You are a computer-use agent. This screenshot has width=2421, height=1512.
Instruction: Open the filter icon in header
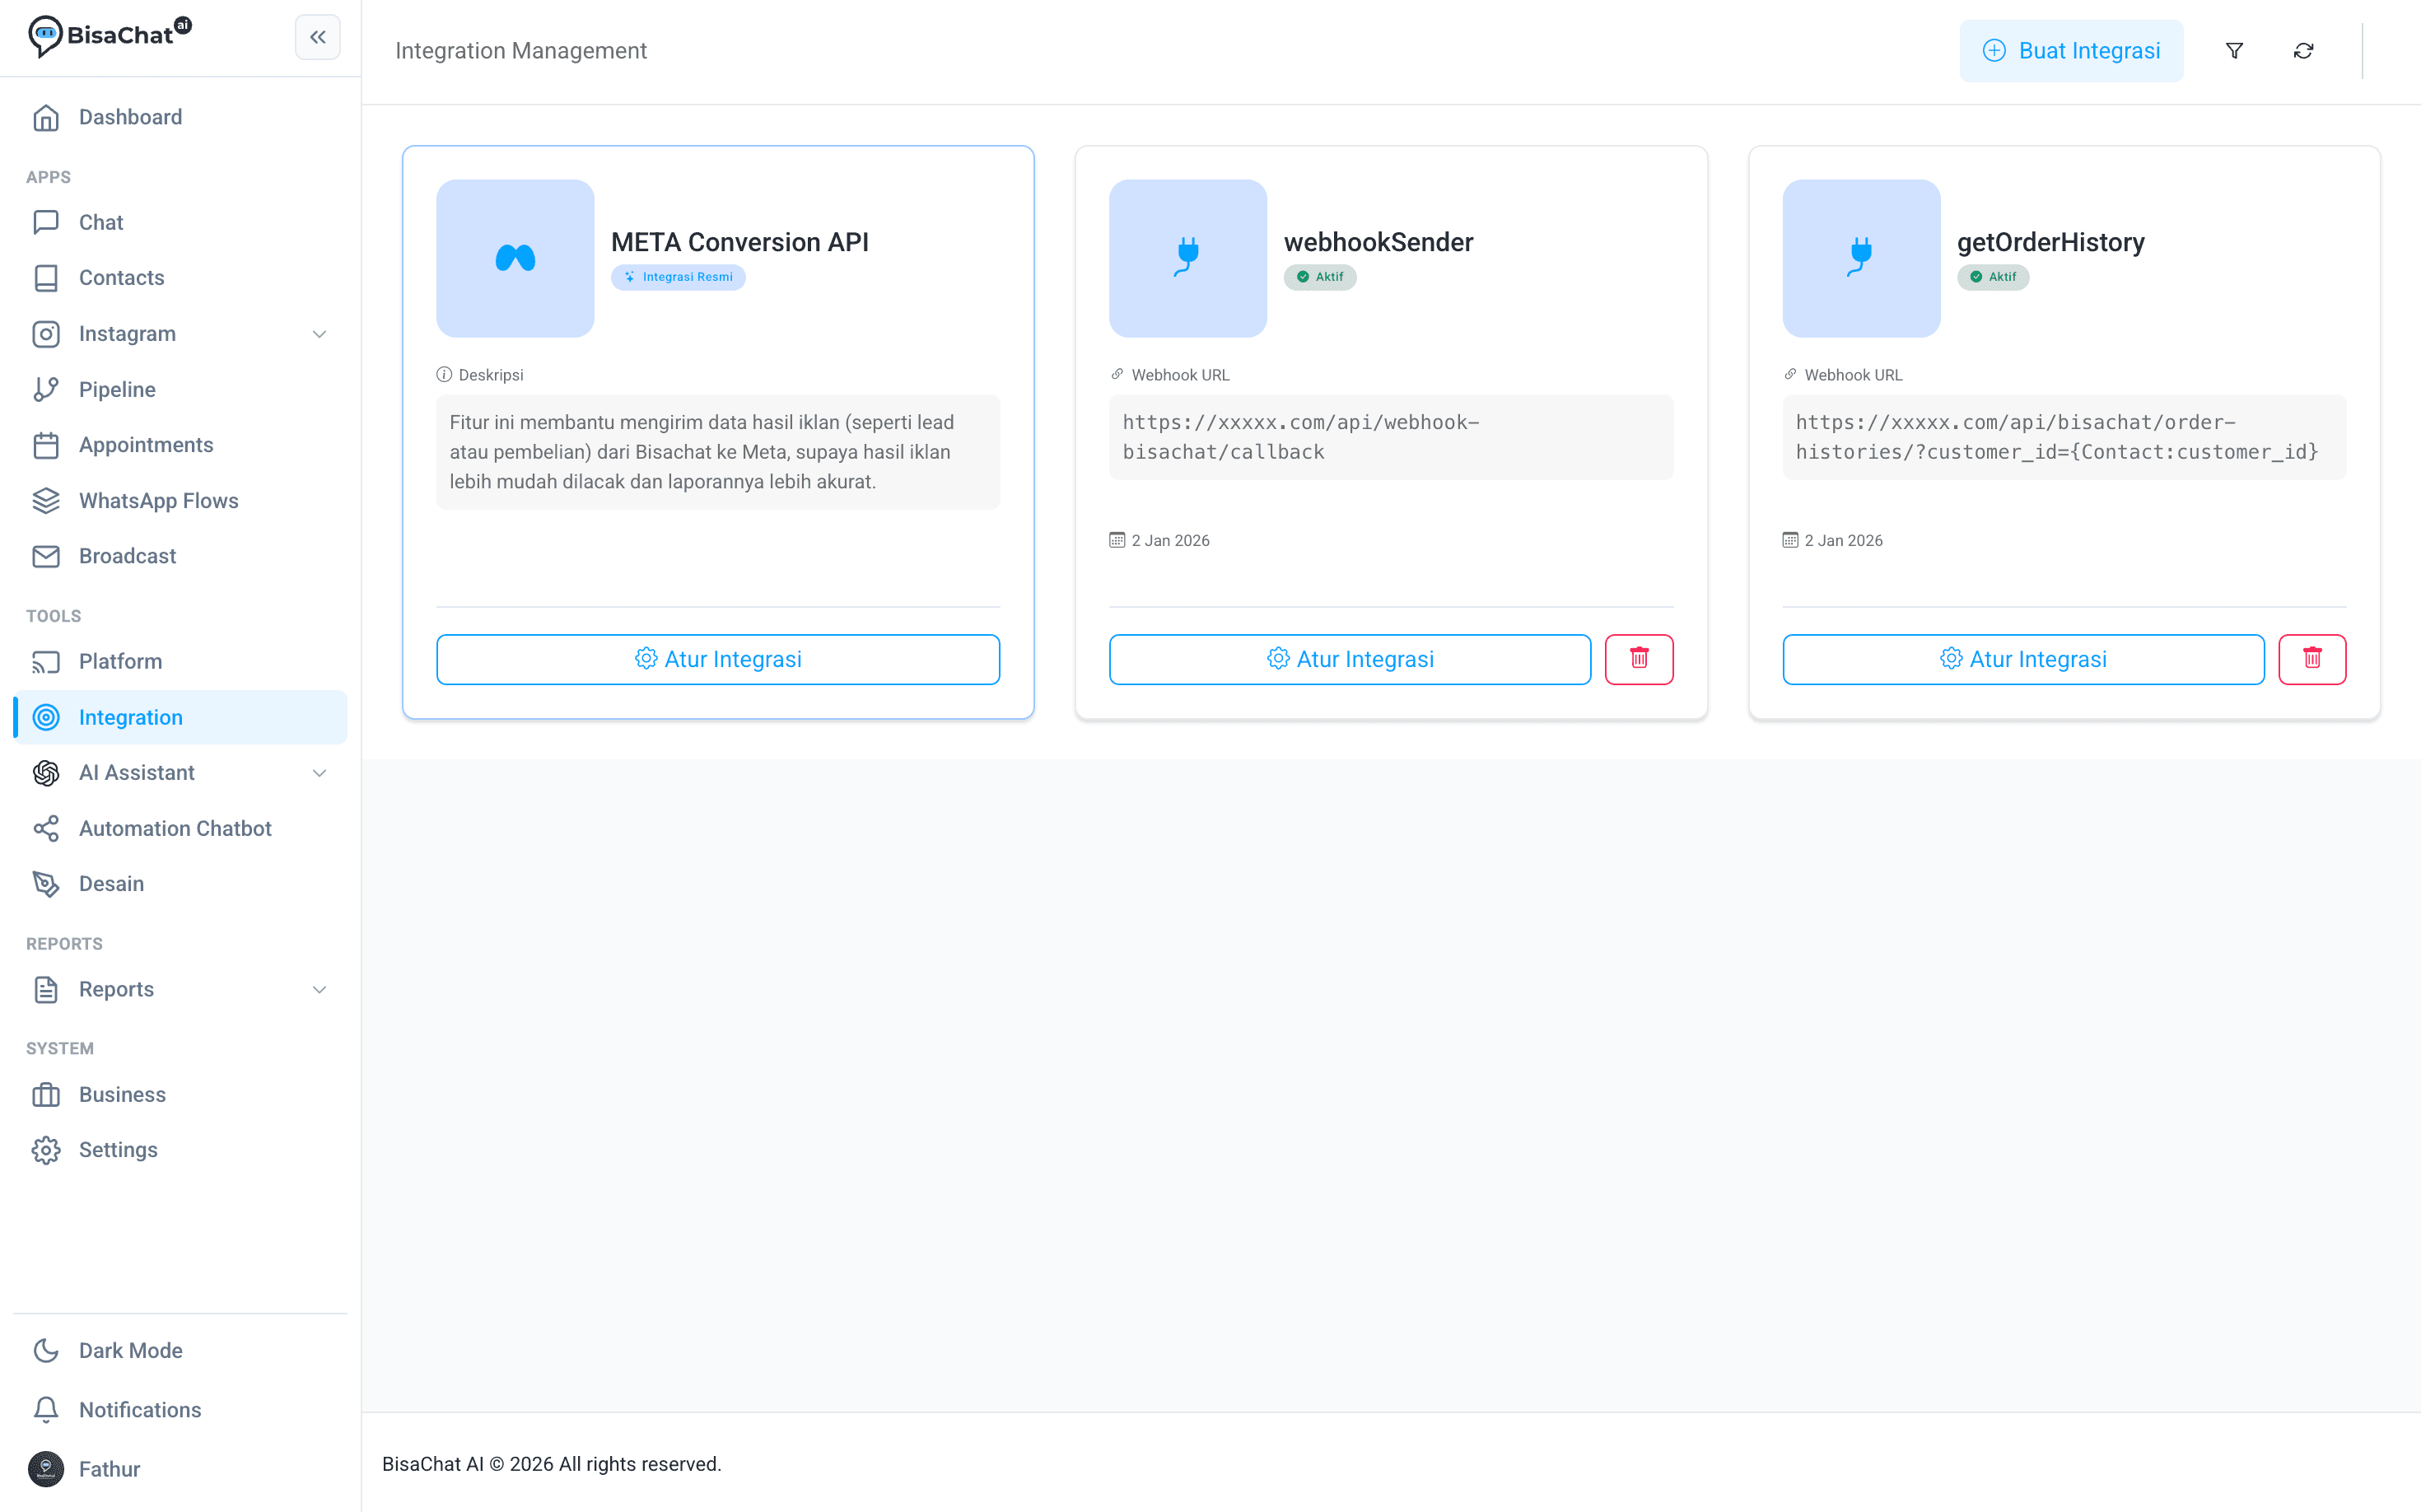coord(2234,50)
